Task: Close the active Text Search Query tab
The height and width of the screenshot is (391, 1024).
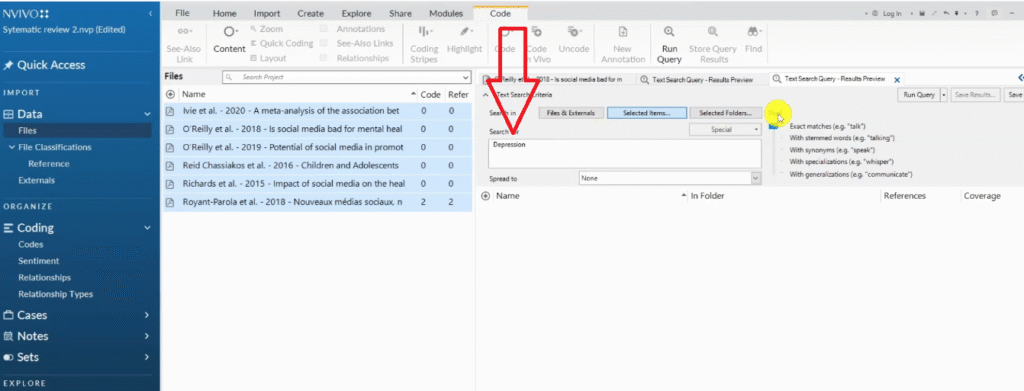Action: 897,80
